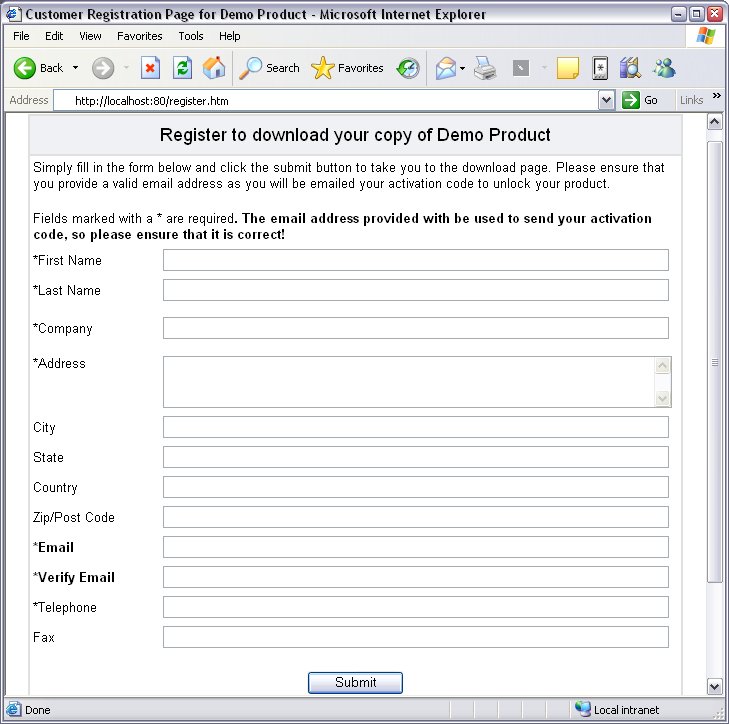Click the Stop loading icon
729x724 pixels.
[x=150, y=68]
